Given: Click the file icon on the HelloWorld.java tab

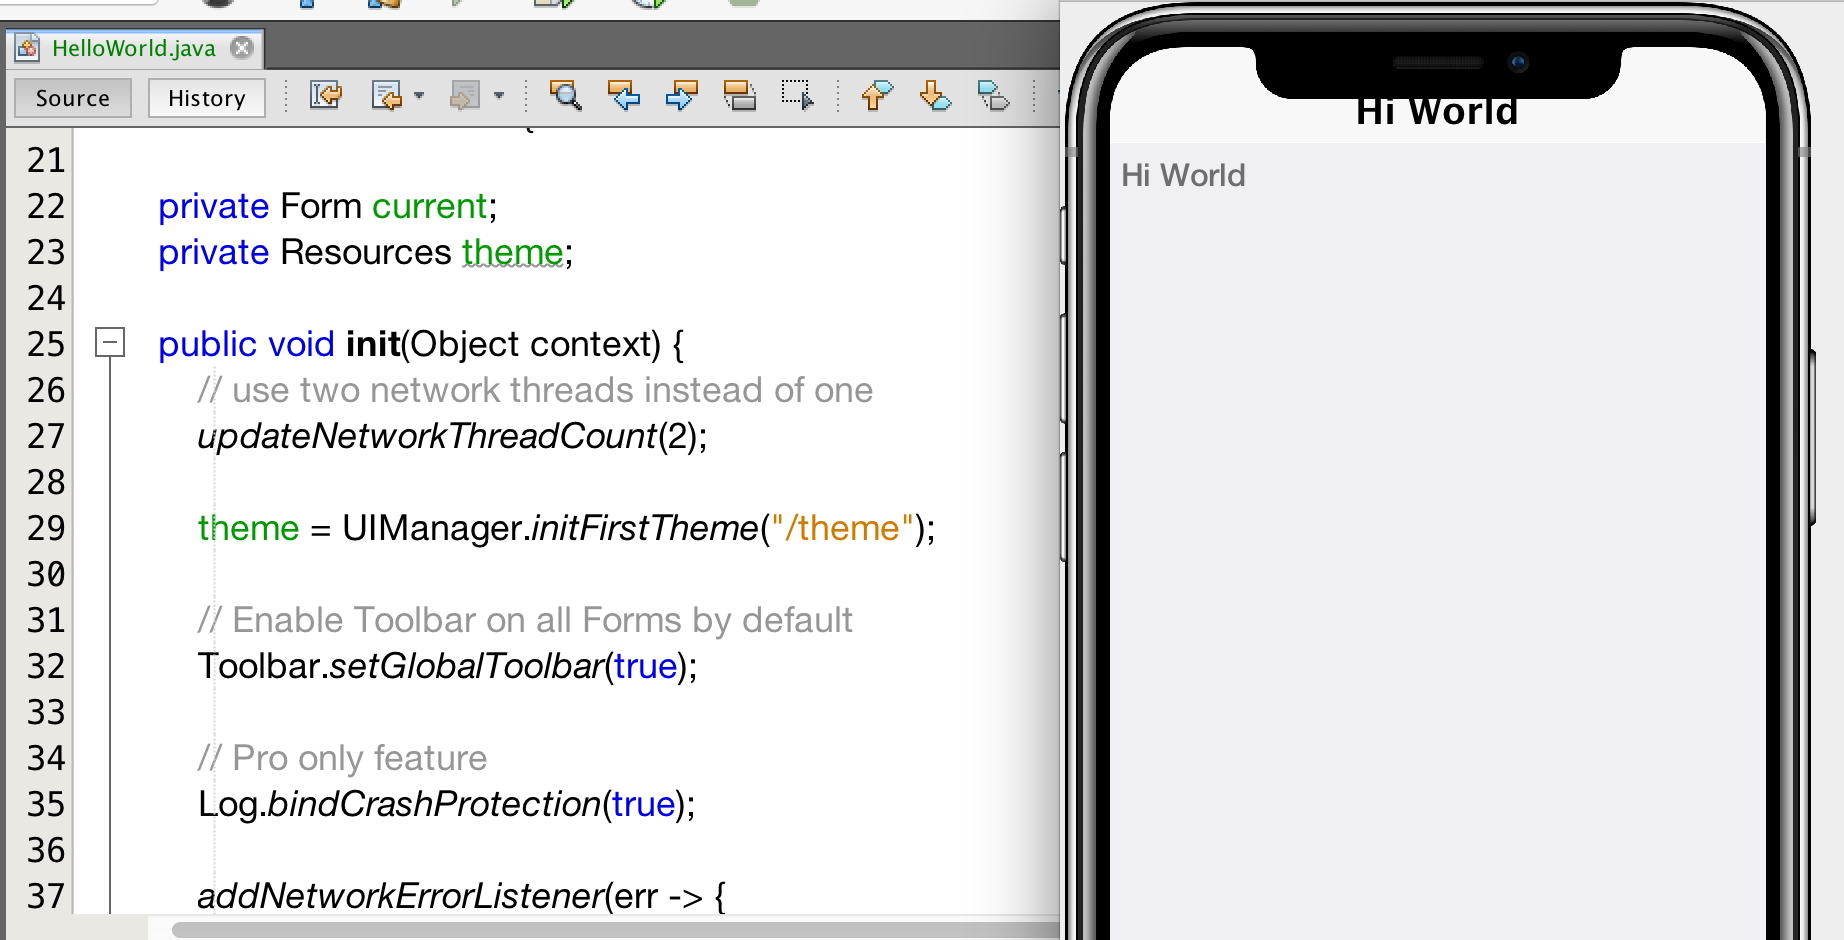Looking at the screenshot, I should (25, 48).
